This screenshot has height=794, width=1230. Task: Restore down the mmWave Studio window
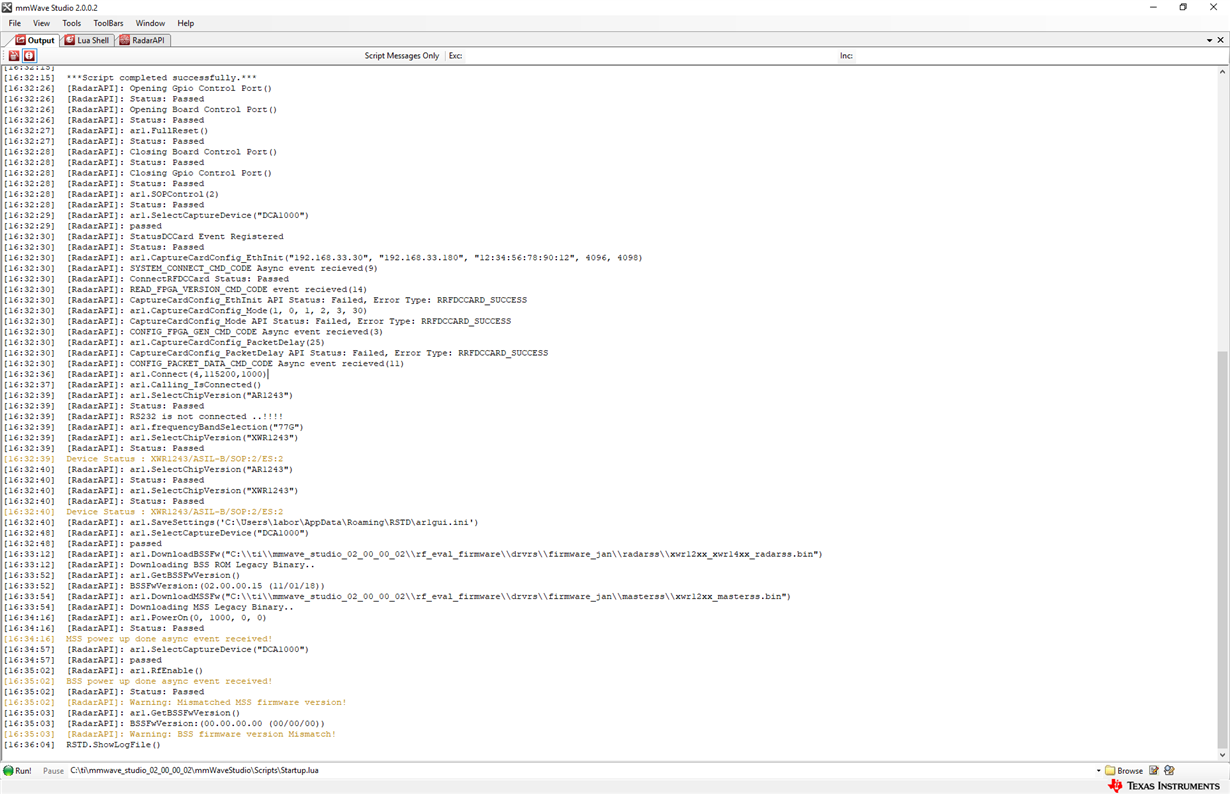pos(1183,7)
